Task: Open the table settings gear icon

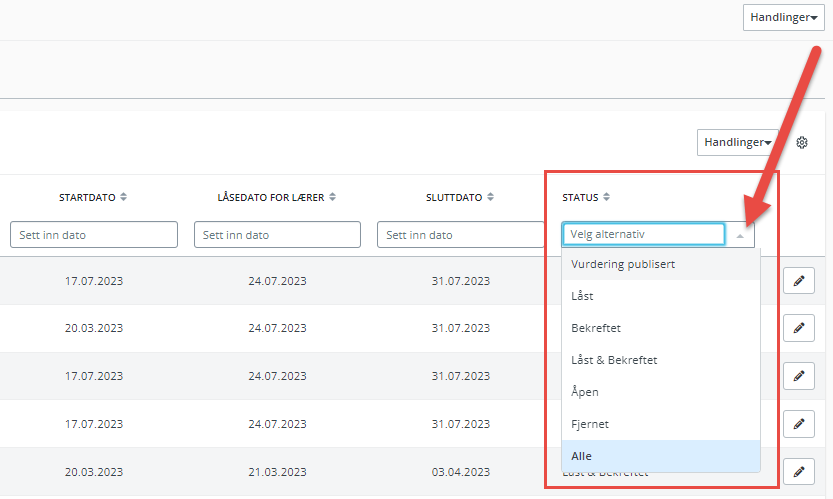Action: tap(802, 142)
